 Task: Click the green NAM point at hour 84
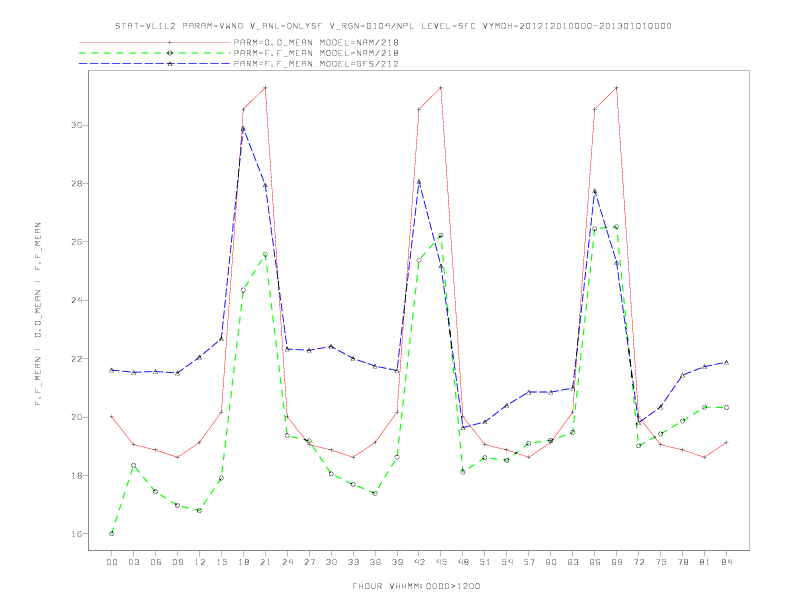[x=726, y=407]
